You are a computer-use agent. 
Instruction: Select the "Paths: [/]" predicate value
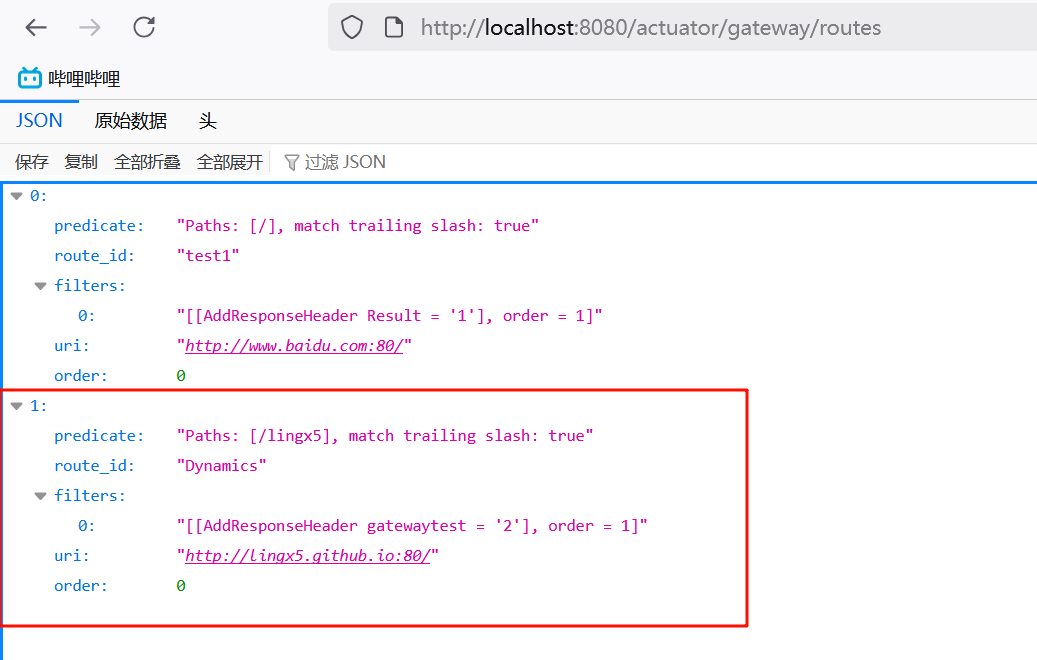[x=358, y=226]
